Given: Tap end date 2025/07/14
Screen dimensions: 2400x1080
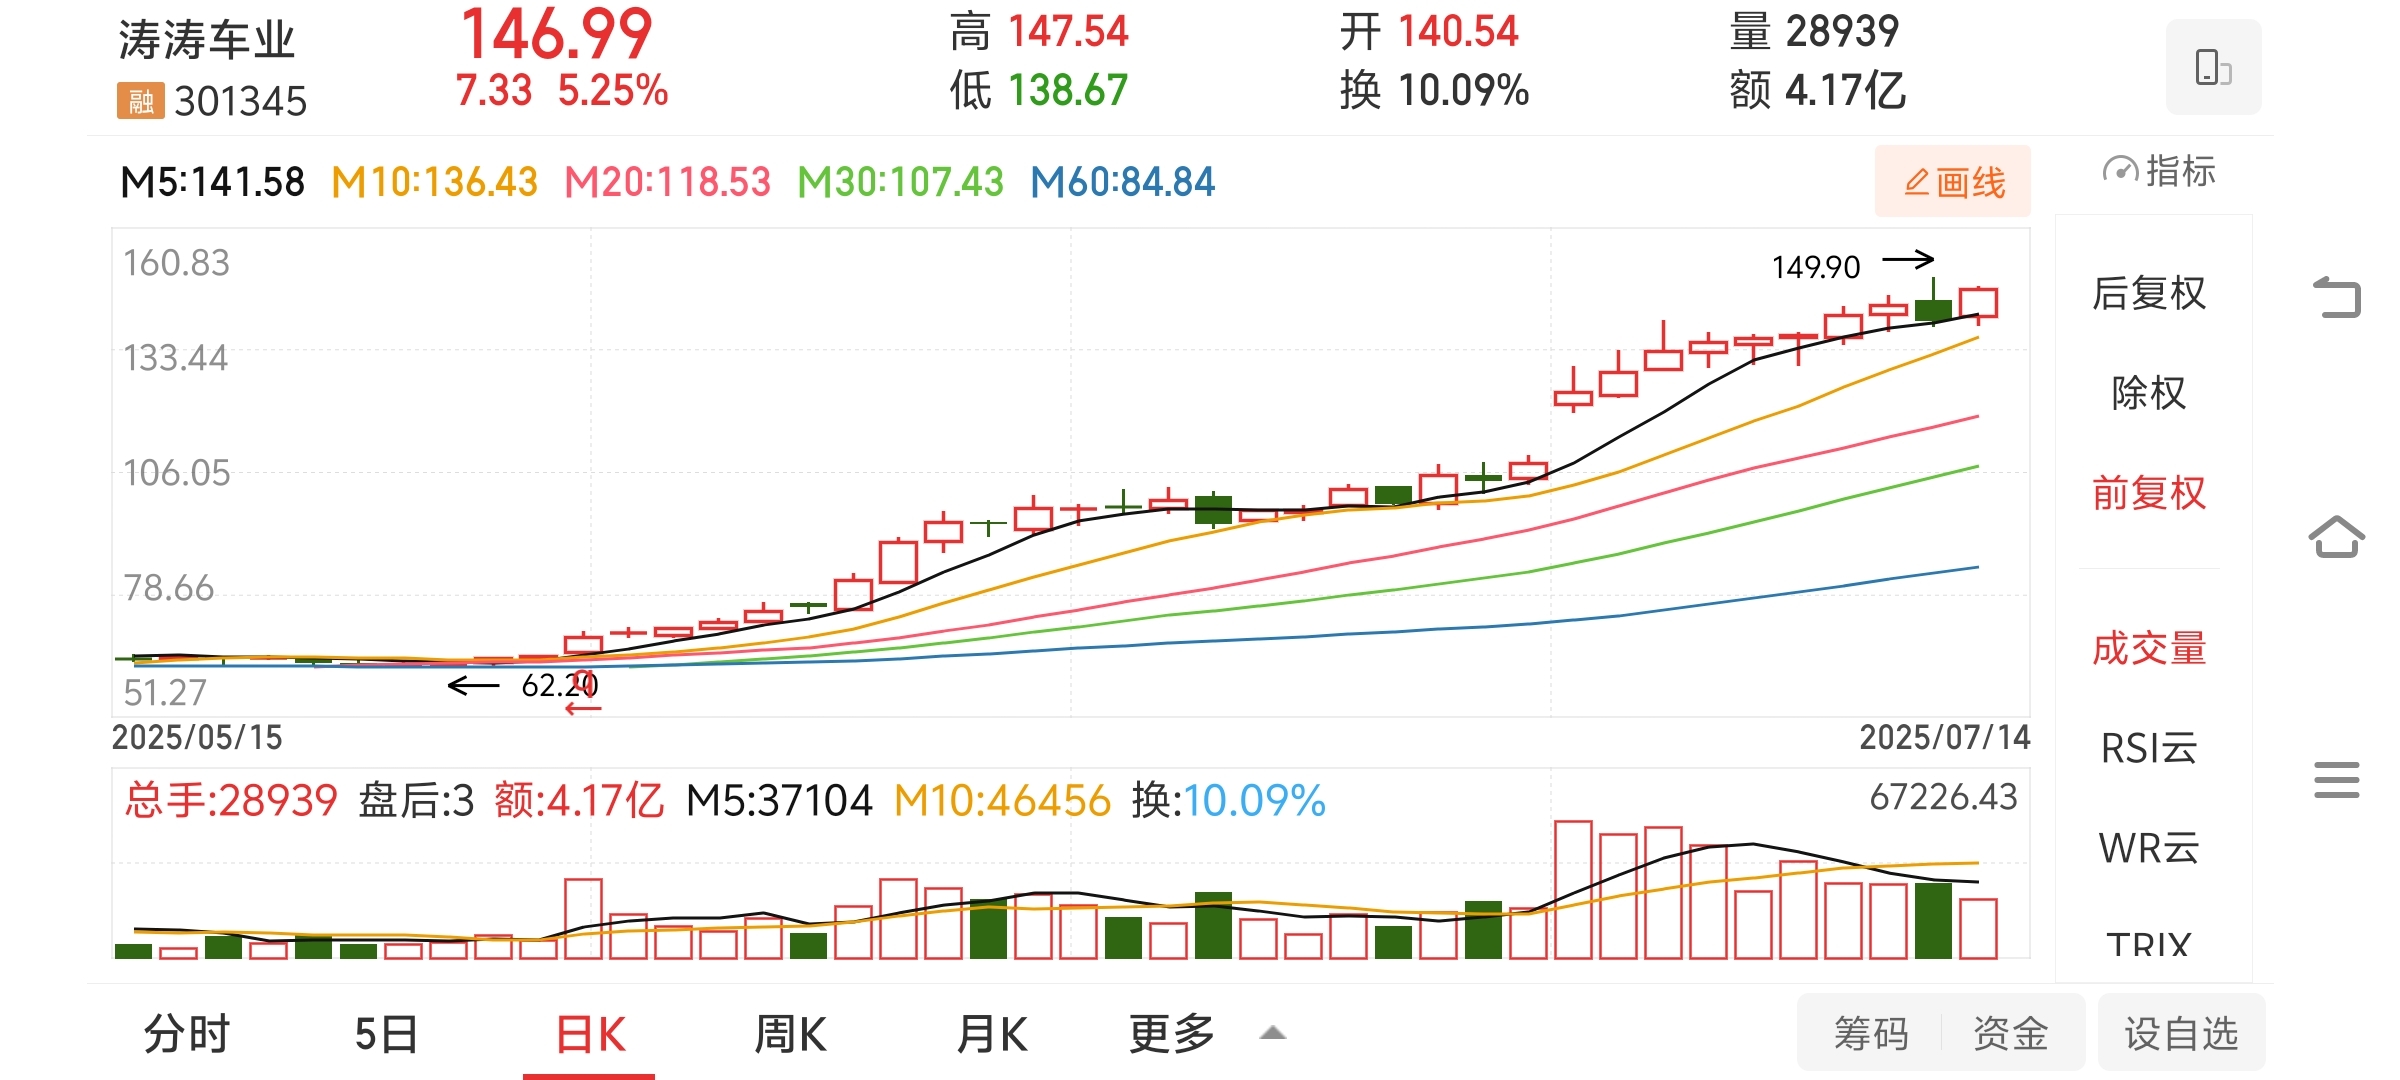Looking at the screenshot, I should [1944, 737].
